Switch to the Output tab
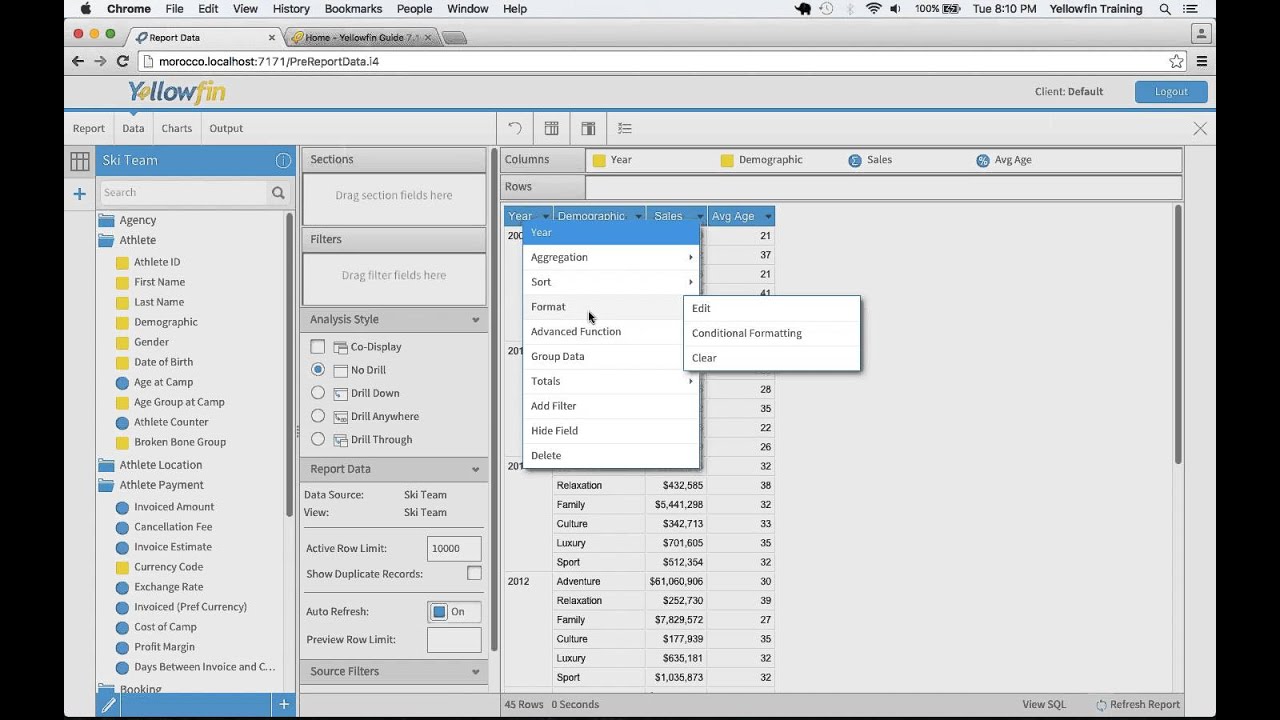Screen dimensions: 1280x720 [x=226, y=128]
